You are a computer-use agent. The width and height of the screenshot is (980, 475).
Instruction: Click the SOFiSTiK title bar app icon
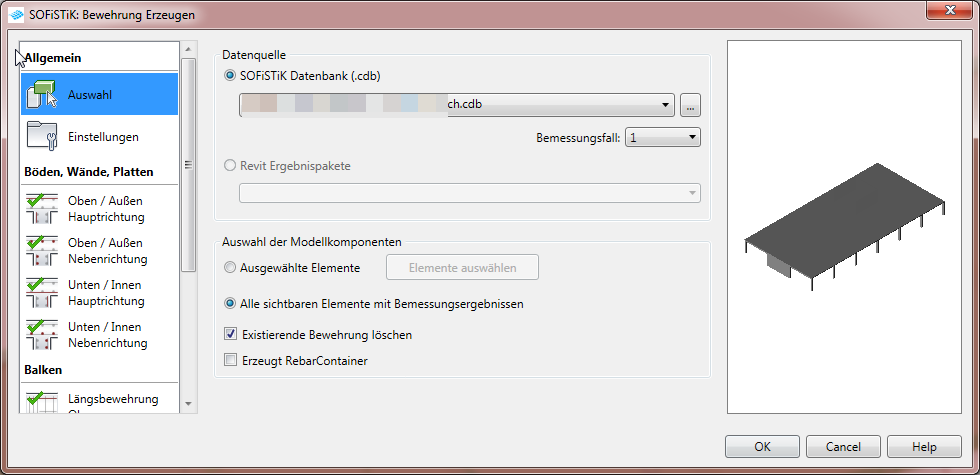tap(17, 15)
